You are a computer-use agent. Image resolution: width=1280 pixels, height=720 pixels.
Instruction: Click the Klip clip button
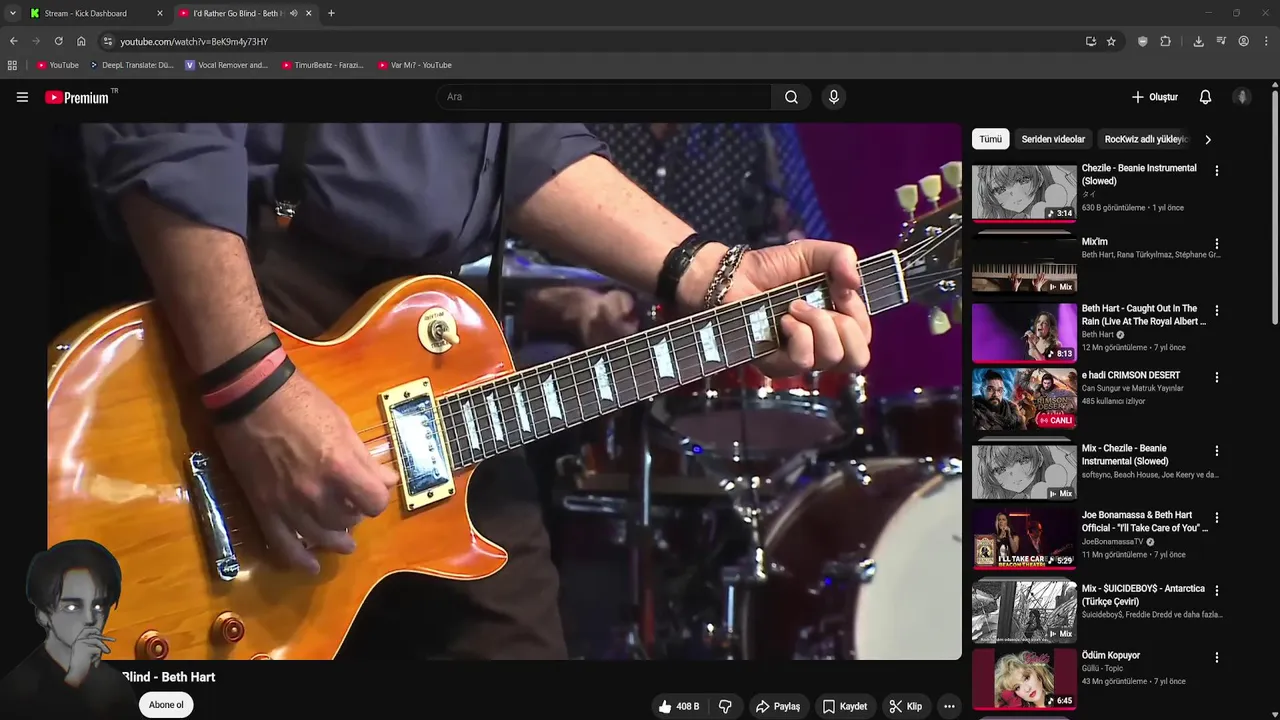pyautogui.click(x=906, y=706)
